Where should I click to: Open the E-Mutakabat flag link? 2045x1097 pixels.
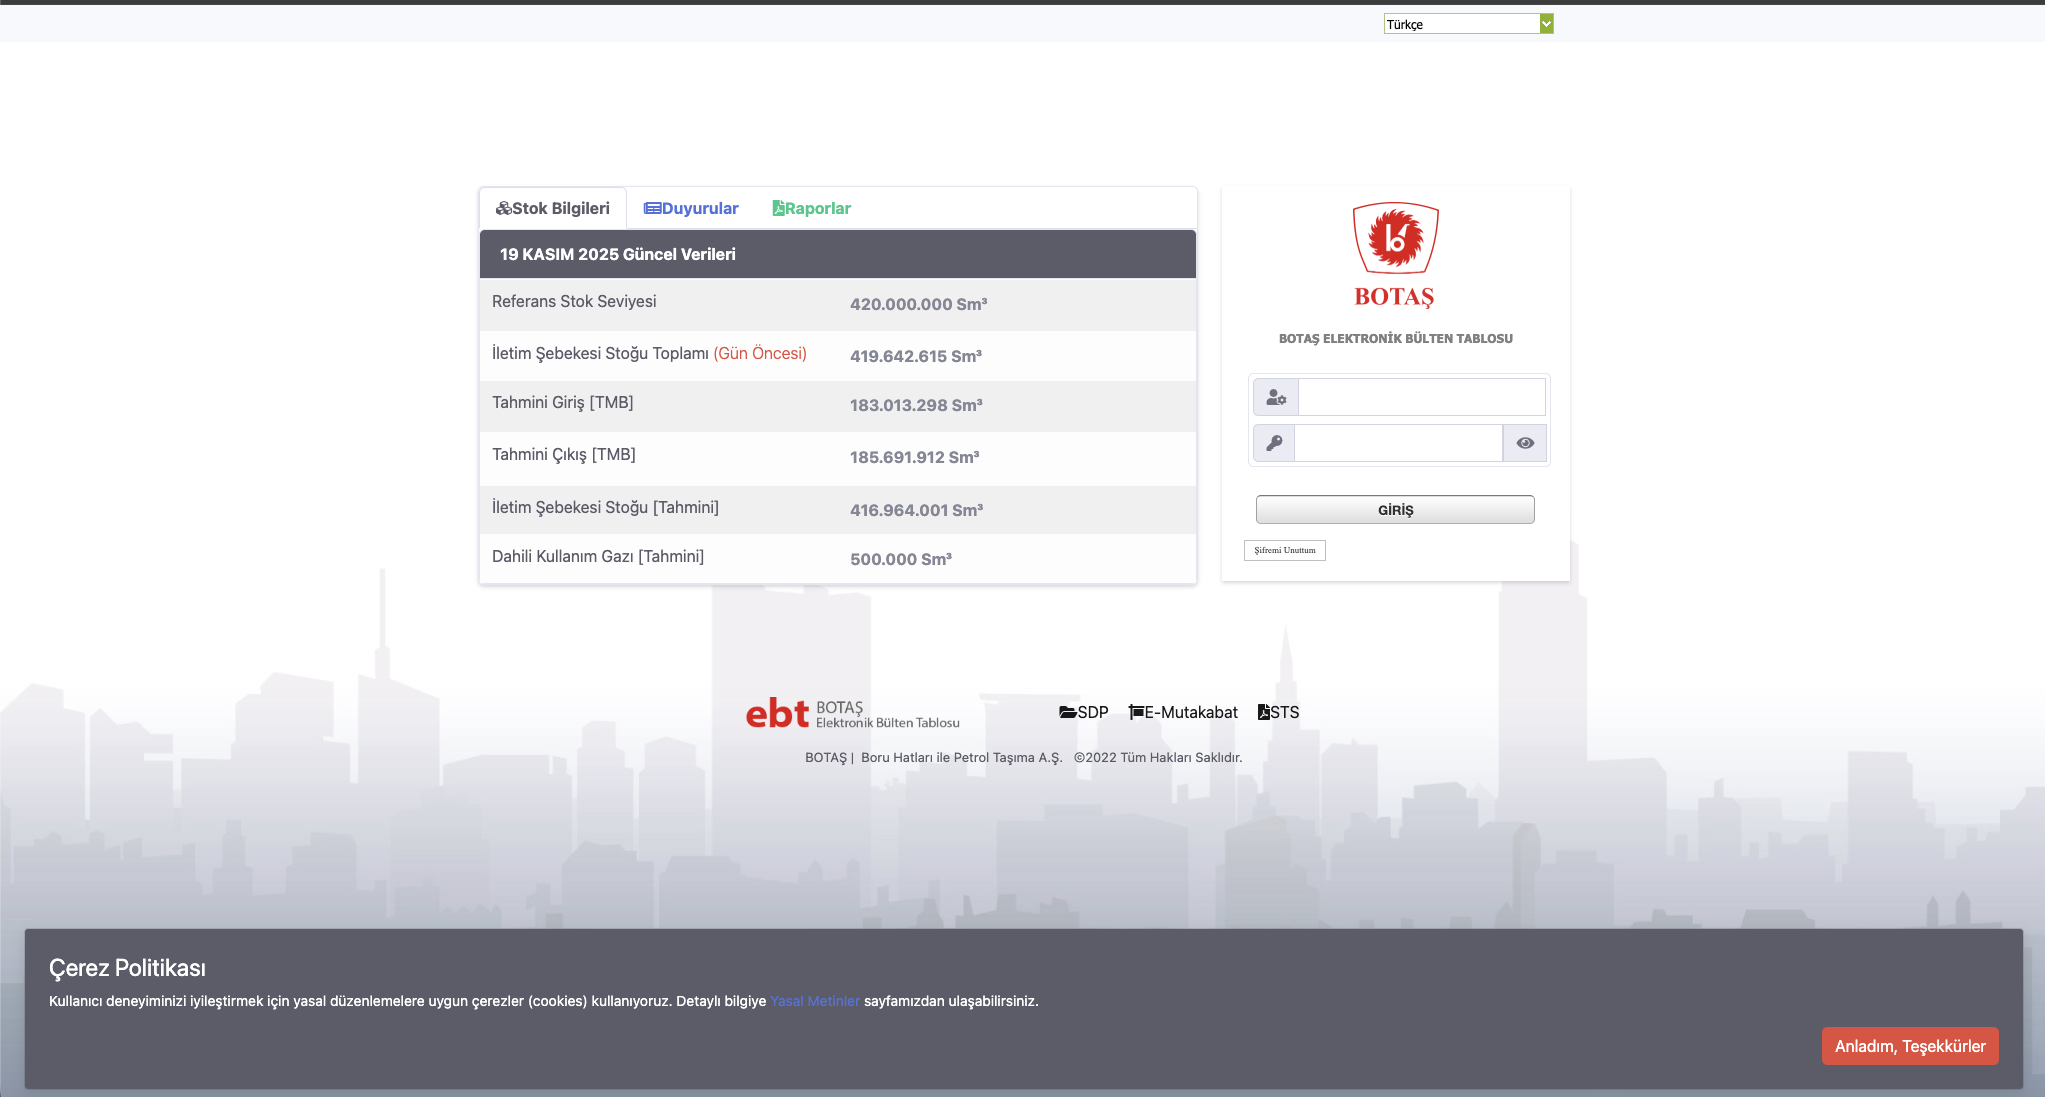[x=1183, y=712]
